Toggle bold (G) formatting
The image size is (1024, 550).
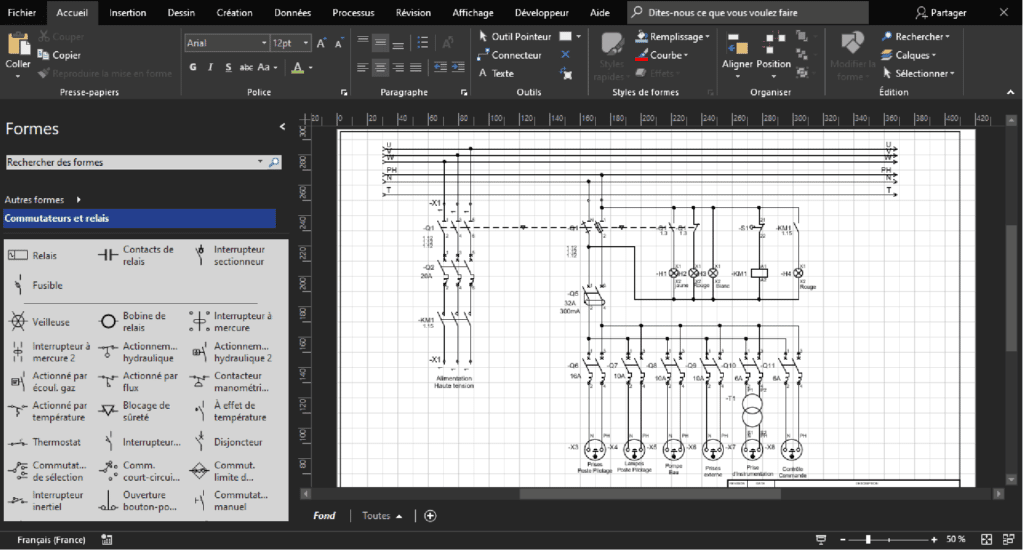193,67
